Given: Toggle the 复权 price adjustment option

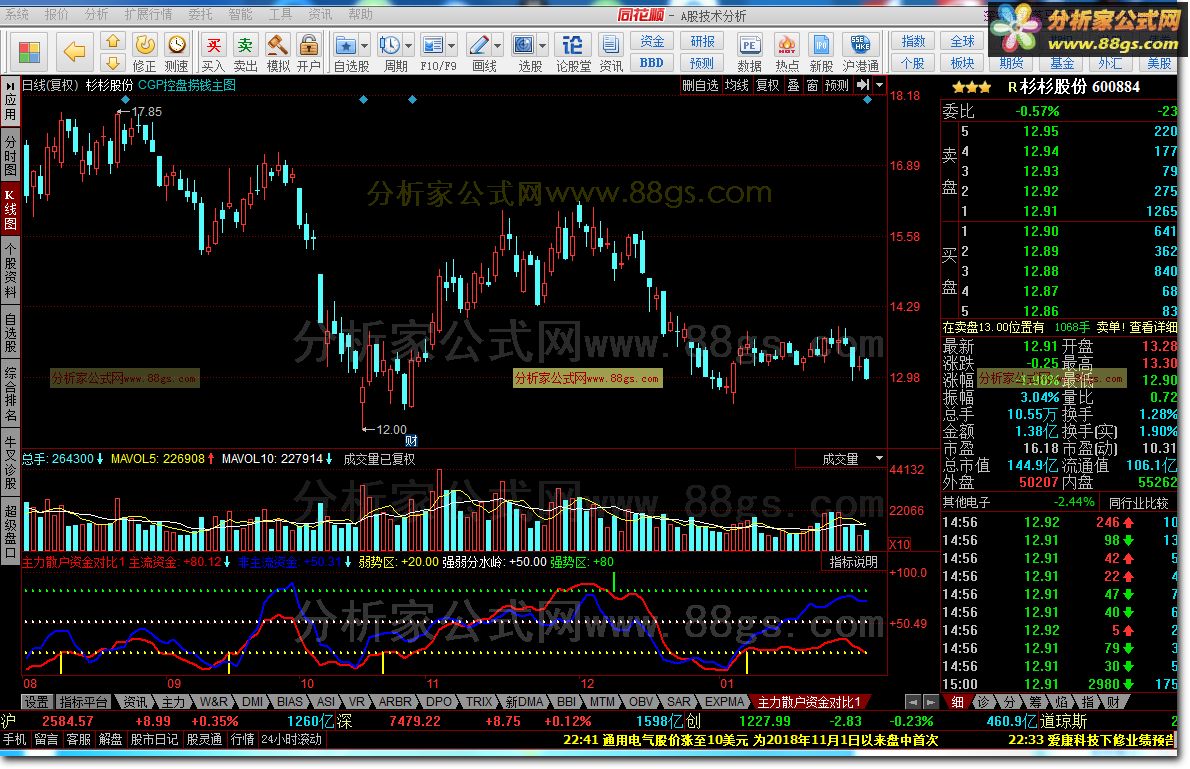Looking at the screenshot, I should pos(767,85).
